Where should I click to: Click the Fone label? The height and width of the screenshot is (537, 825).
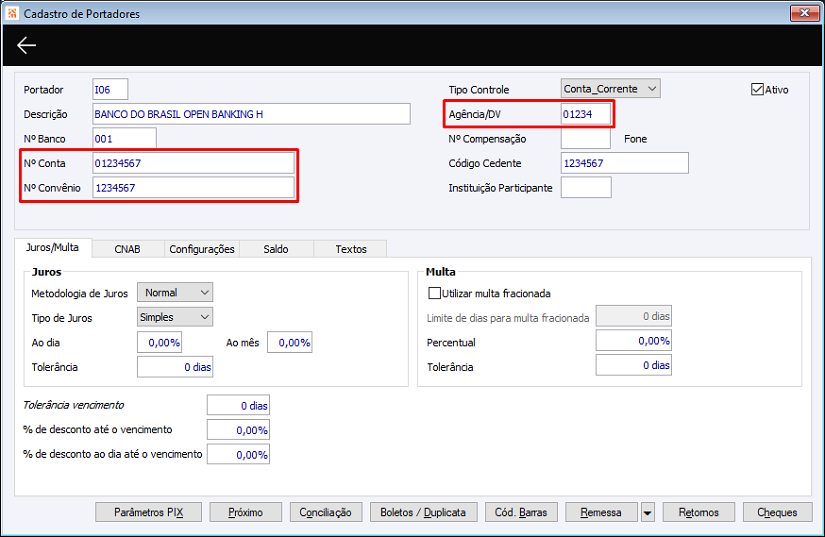pyautogui.click(x=636, y=139)
